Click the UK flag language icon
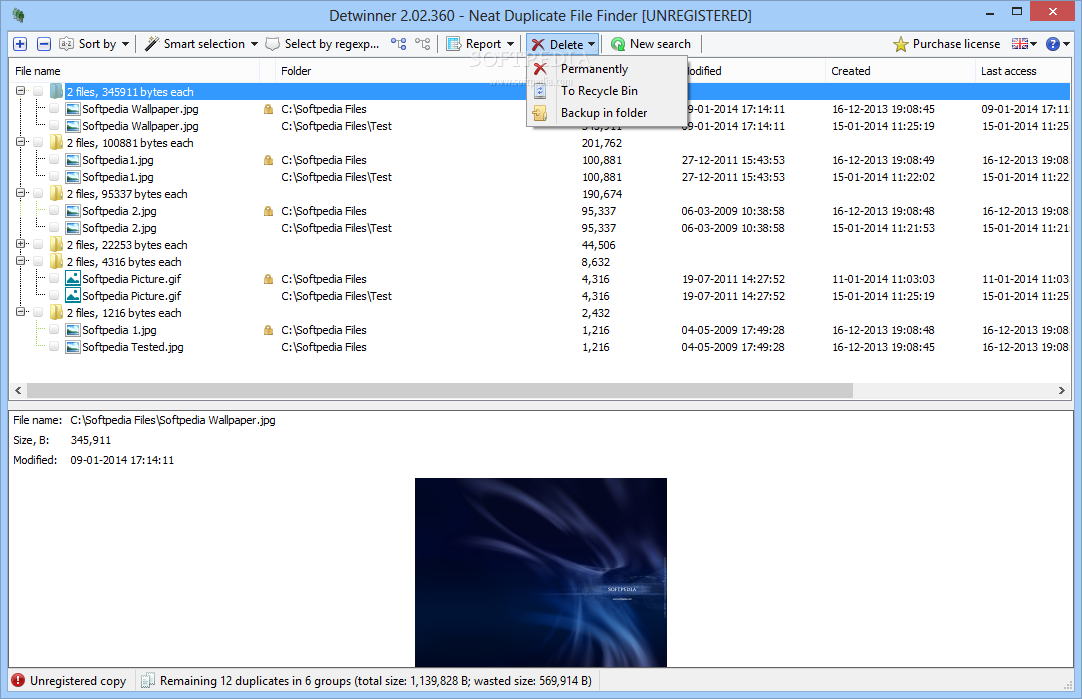This screenshot has width=1082, height=699. tap(1019, 44)
